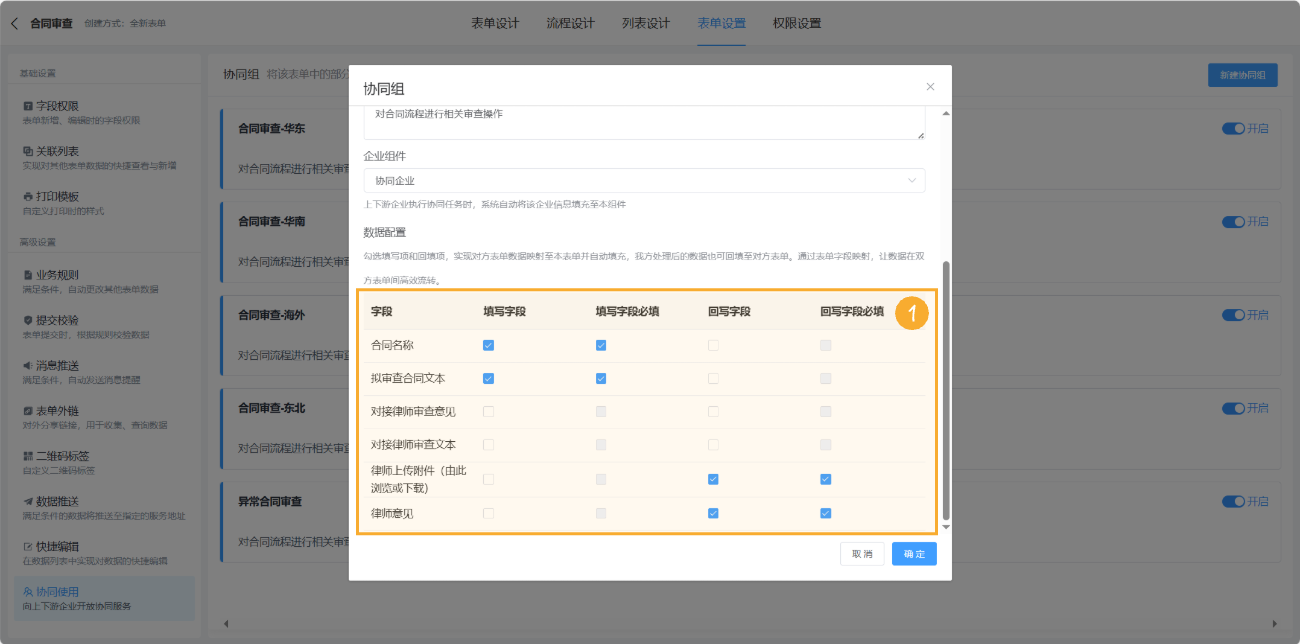The height and width of the screenshot is (644, 1300).
Task: Open the 权限设置 tab
Action: tap(799, 22)
